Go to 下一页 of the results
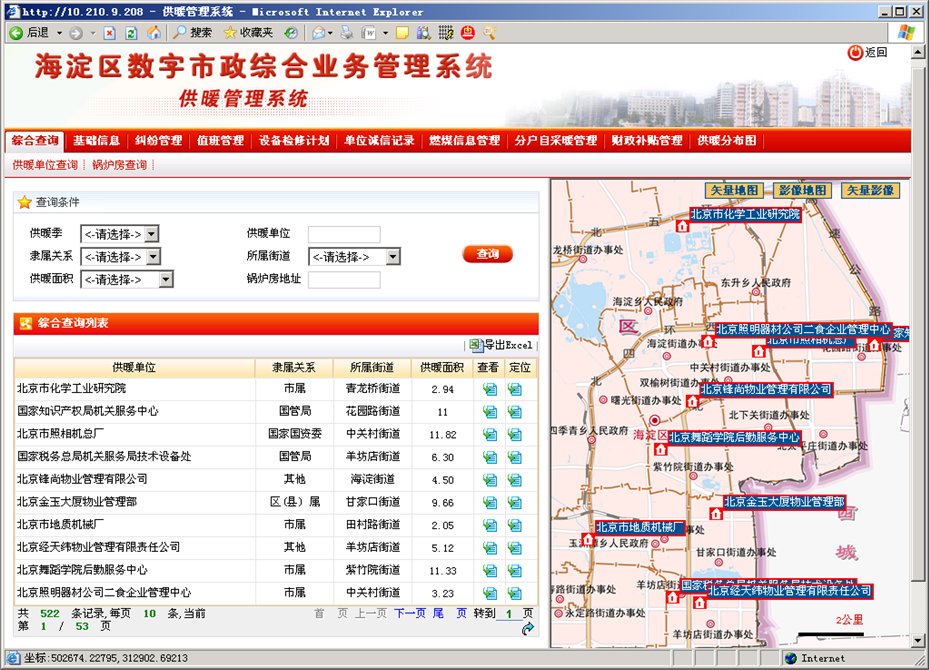The image size is (929, 670). point(410,614)
